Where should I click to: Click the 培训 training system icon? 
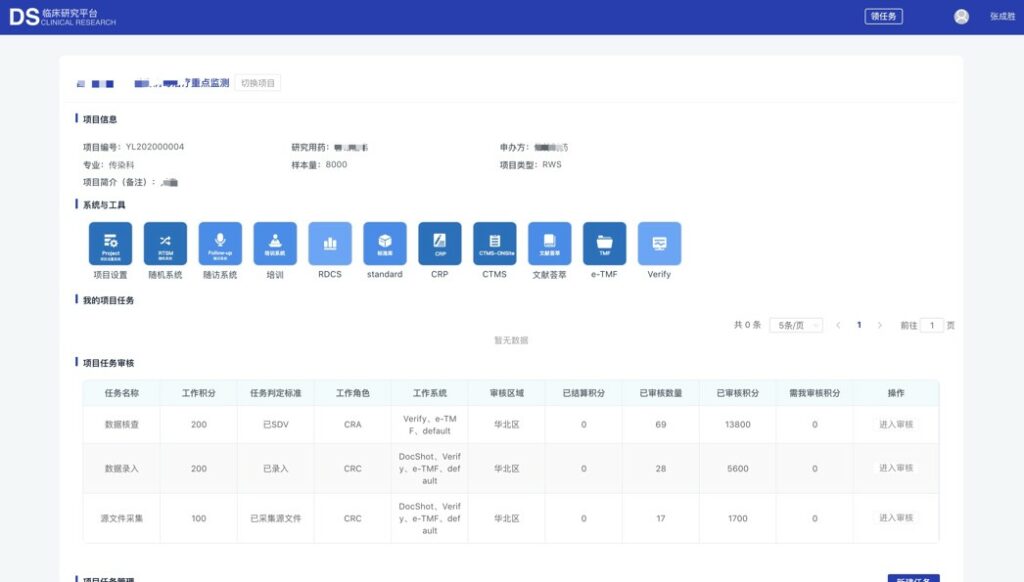[x=275, y=244]
